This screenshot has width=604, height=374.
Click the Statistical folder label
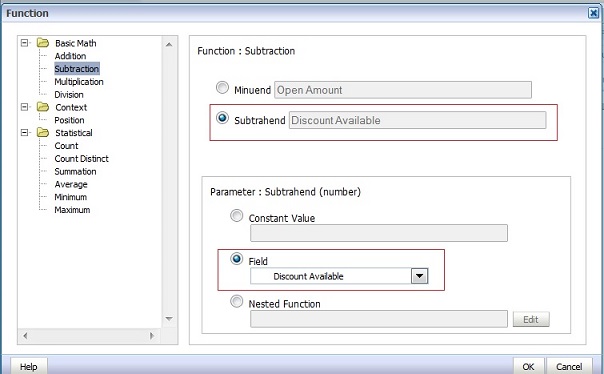pos(74,133)
